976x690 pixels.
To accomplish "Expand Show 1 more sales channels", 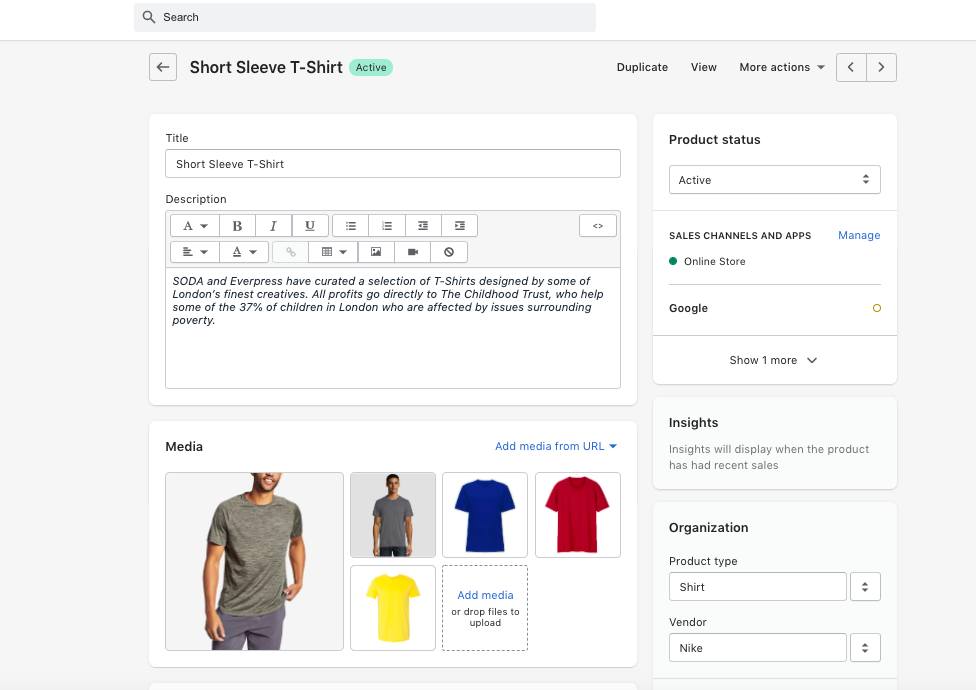I will [x=774, y=360].
